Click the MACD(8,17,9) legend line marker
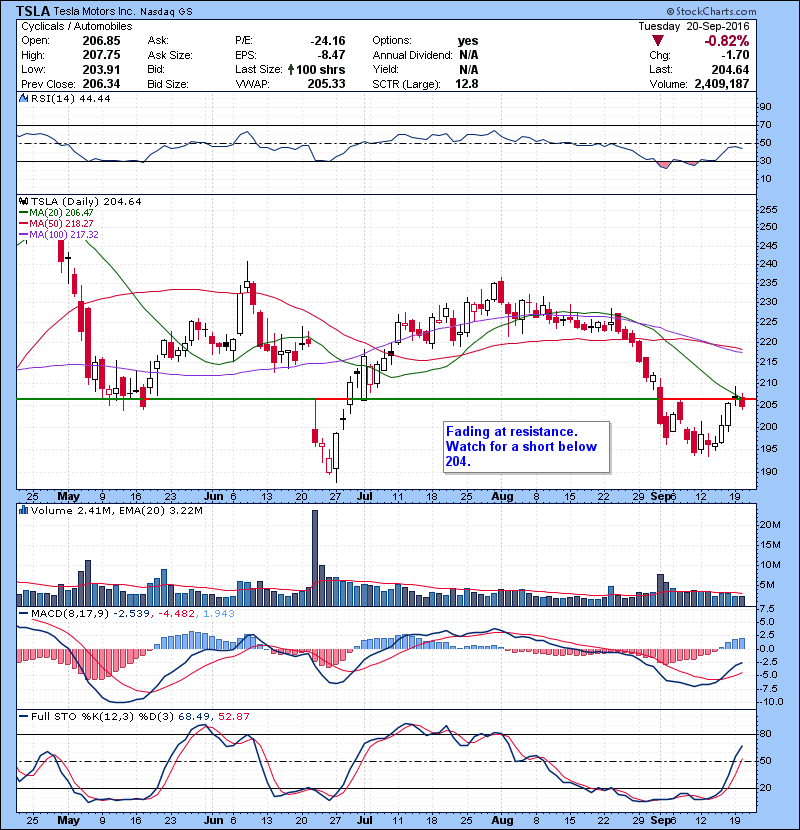800x830 pixels. click(23, 614)
